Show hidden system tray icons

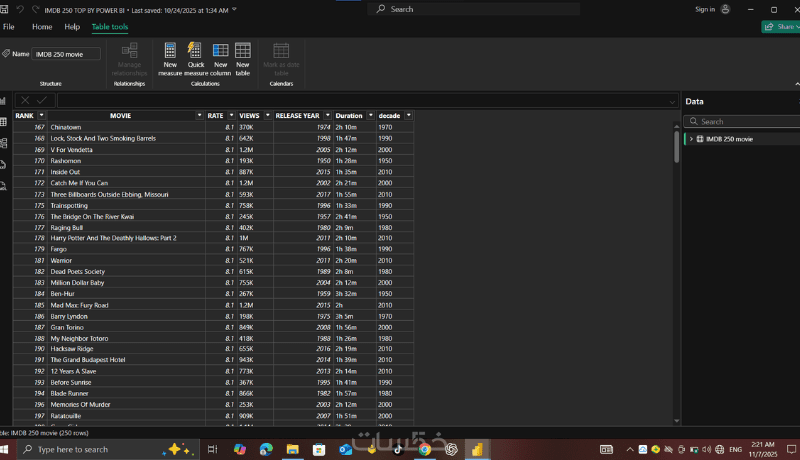click(630, 449)
